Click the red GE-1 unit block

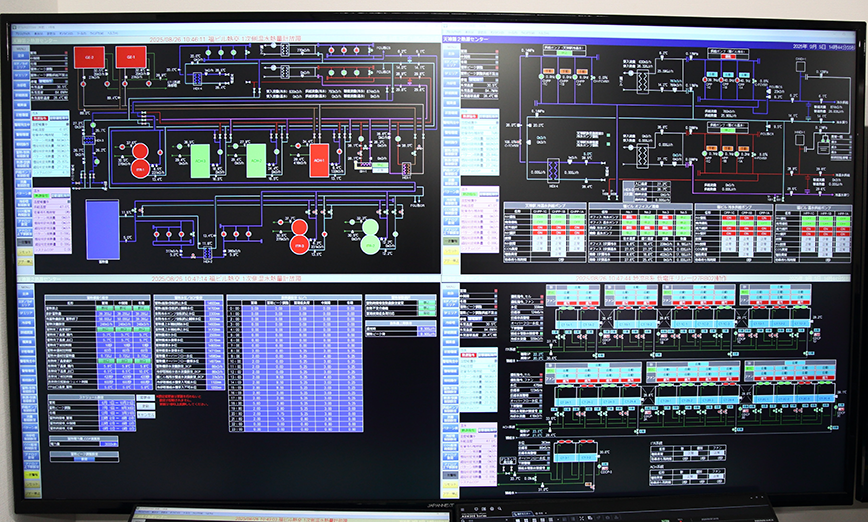coord(130,57)
